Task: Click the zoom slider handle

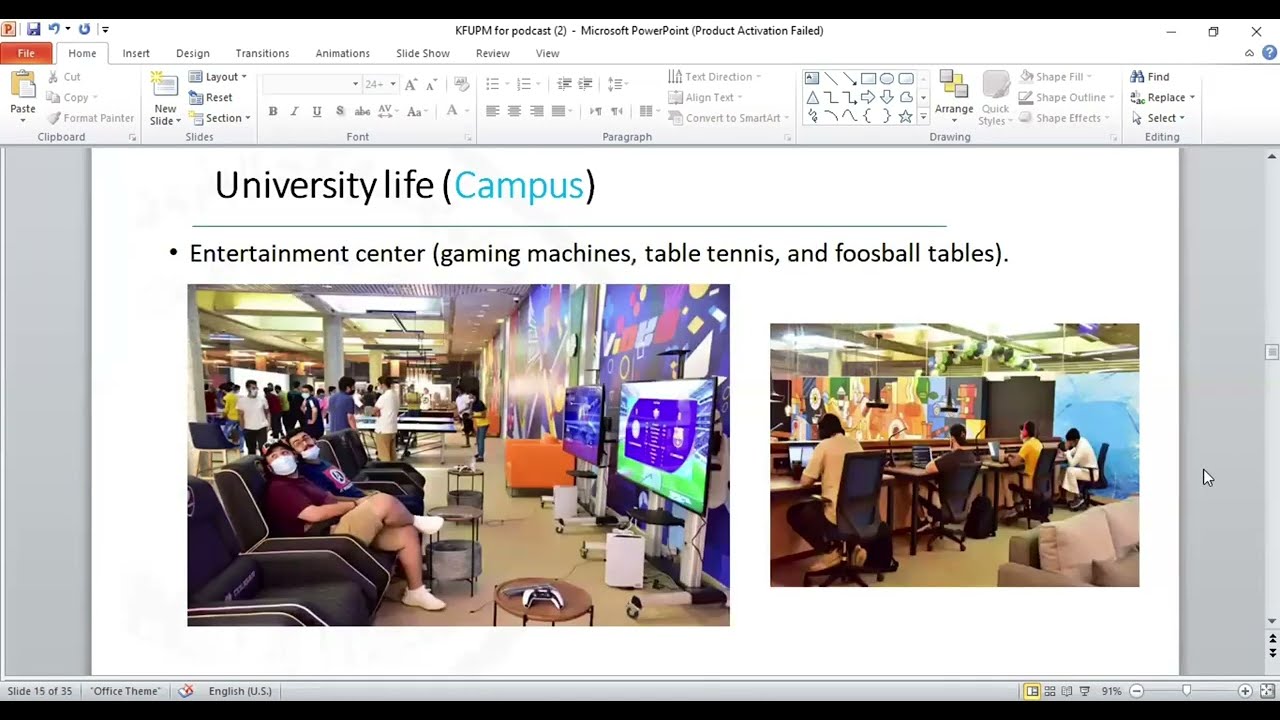Action: click(1186, 691)
